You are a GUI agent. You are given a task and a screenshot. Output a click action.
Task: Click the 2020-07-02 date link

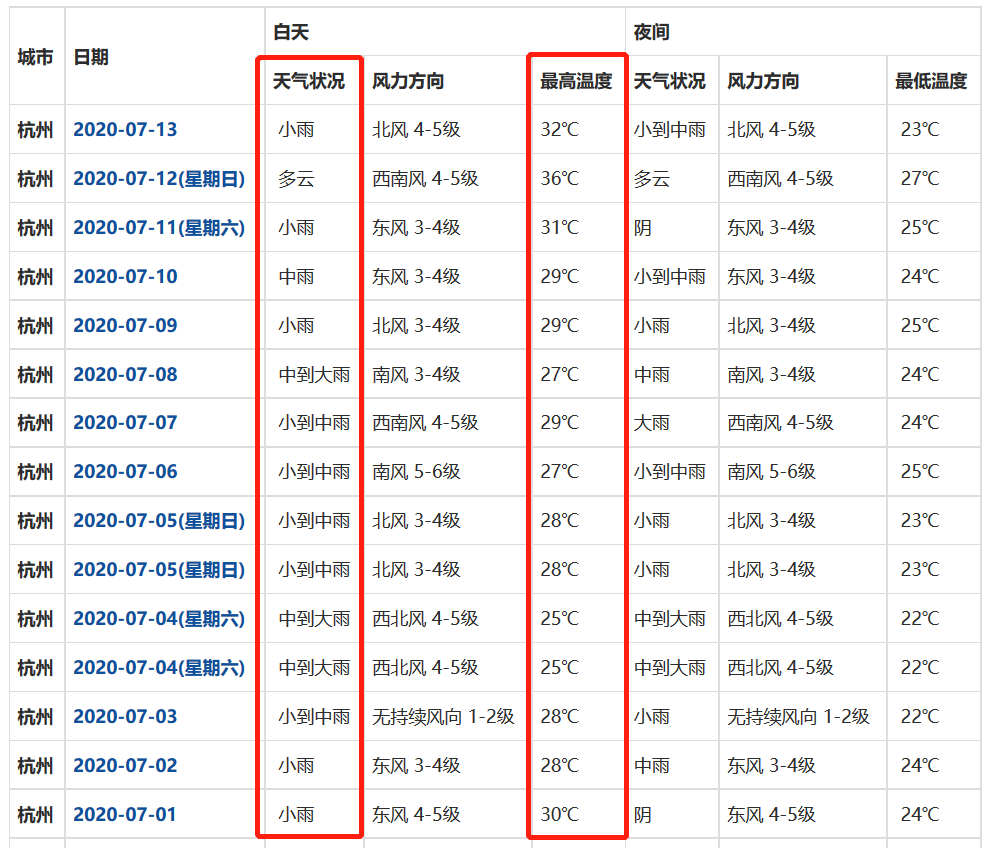click(125, 766)
